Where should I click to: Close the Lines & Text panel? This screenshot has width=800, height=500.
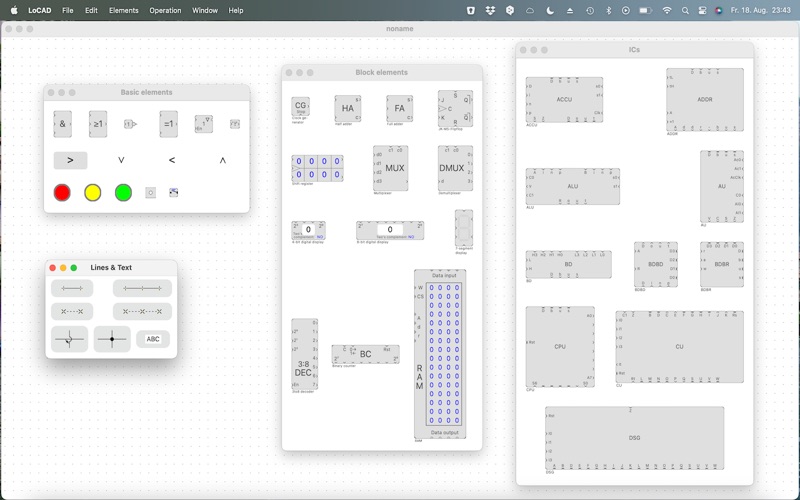[x=53, y=268]
